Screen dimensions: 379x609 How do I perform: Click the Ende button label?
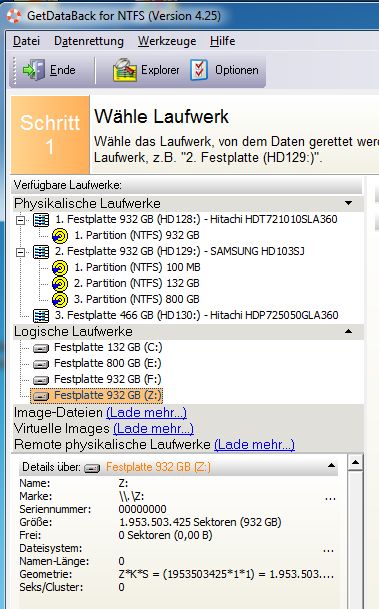coord(63,70)
